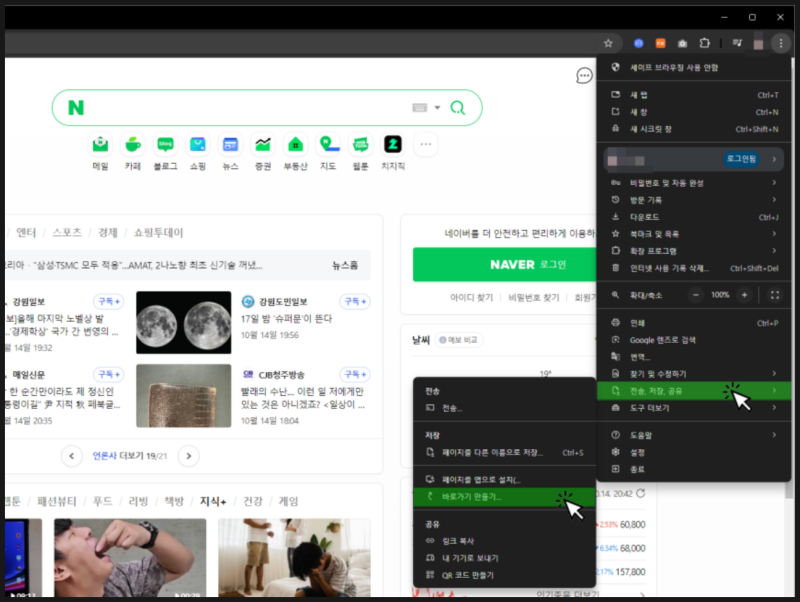Open Naver Mail from the shortcut icons
The width and height of the screenshot is (800, 602).
click(x=100, y=146)
